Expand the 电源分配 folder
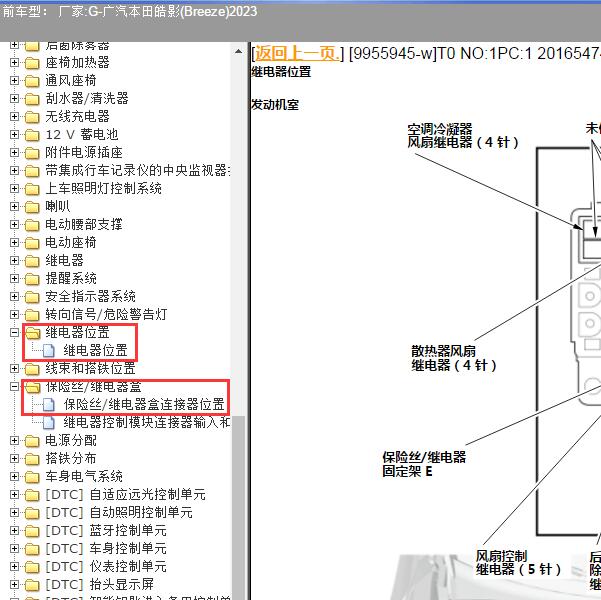 click(15, 441)
